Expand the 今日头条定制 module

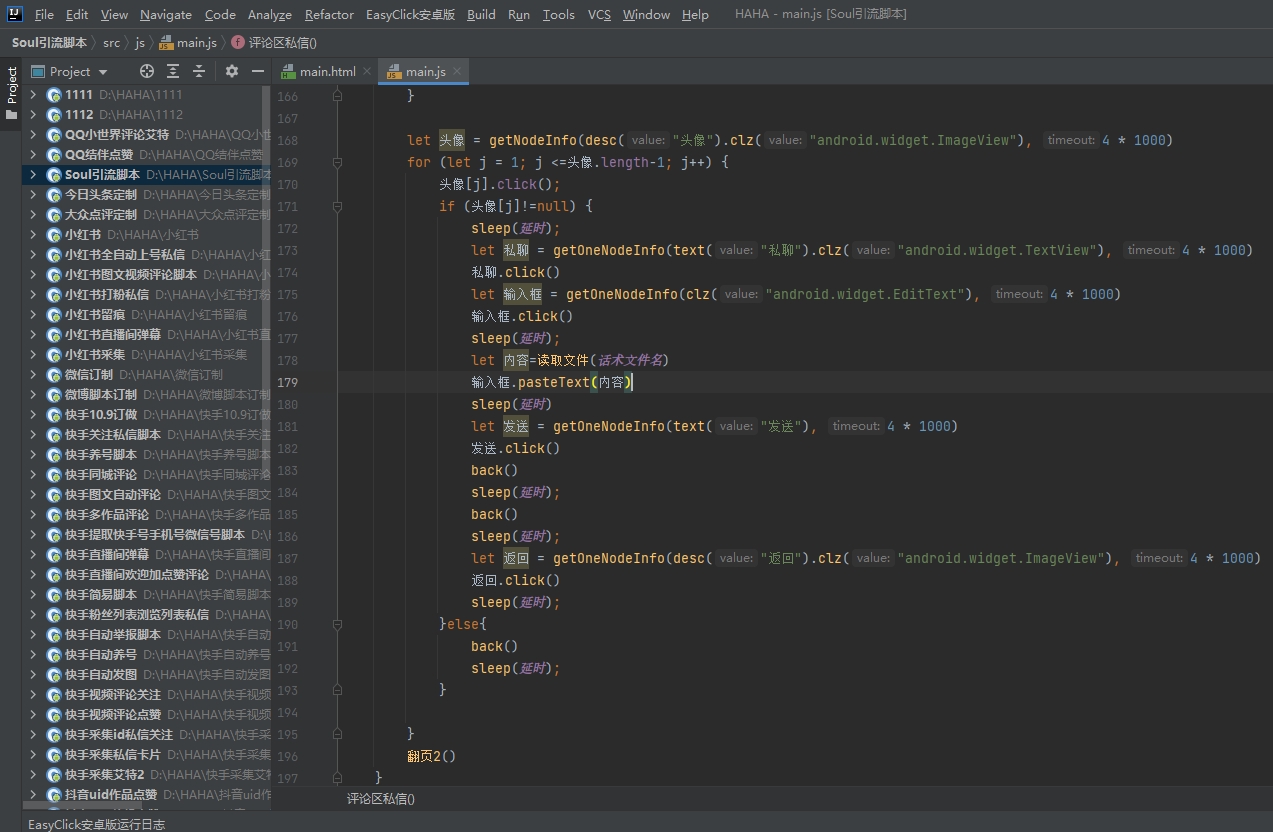[x=33, y=195]
